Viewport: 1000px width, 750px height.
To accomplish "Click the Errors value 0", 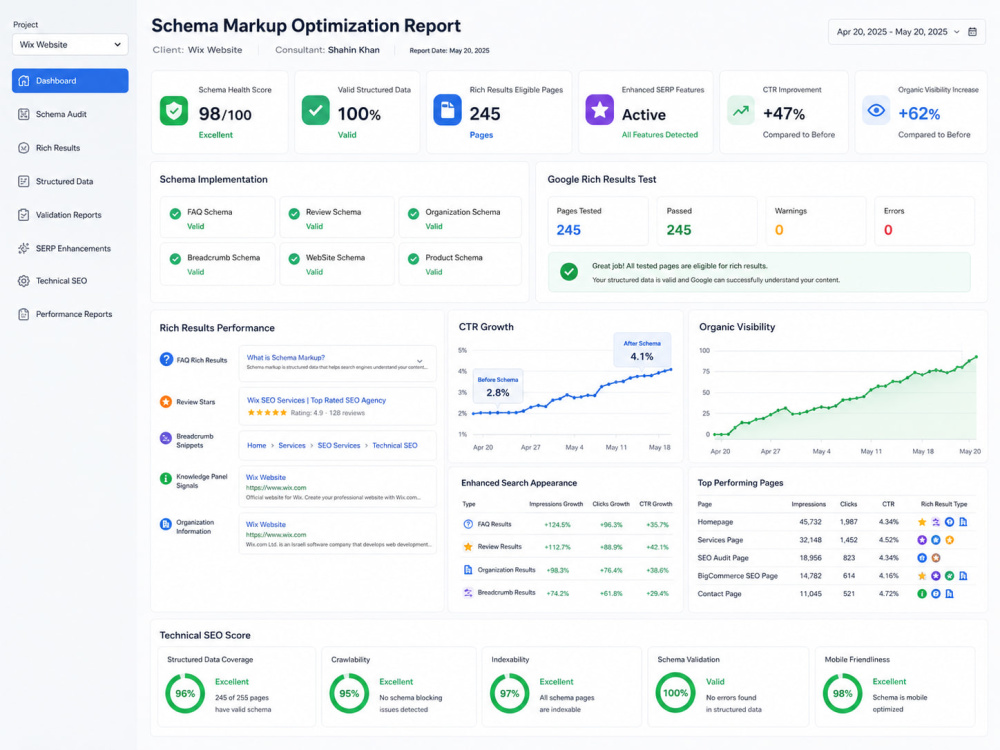I will click(x=888, y=230).
